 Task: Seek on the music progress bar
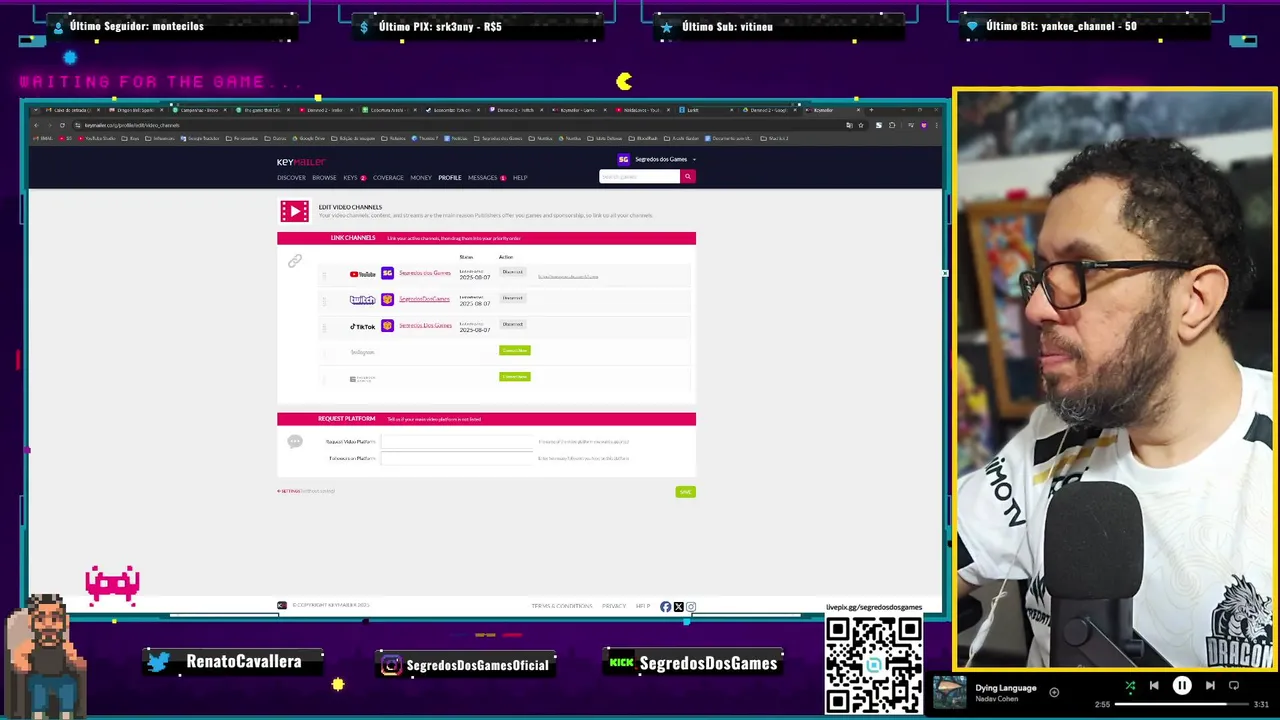pos(1181,704)
